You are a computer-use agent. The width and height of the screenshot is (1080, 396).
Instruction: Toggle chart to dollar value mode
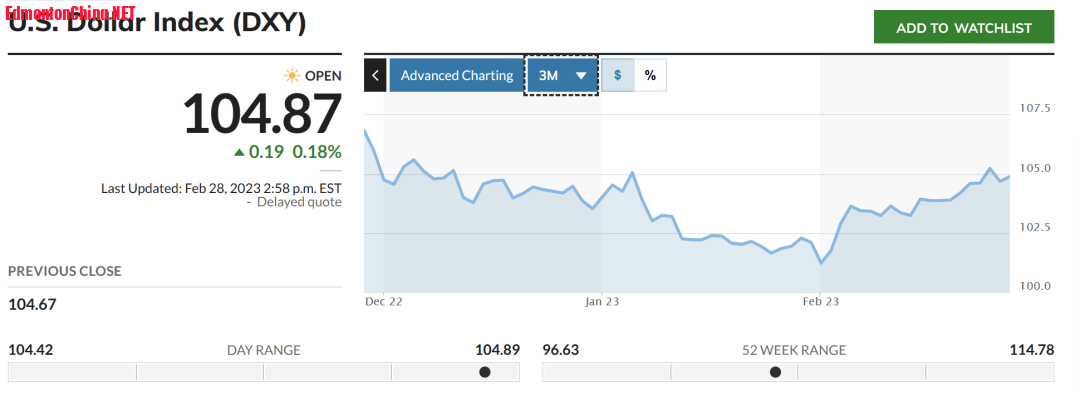point(618,75)
